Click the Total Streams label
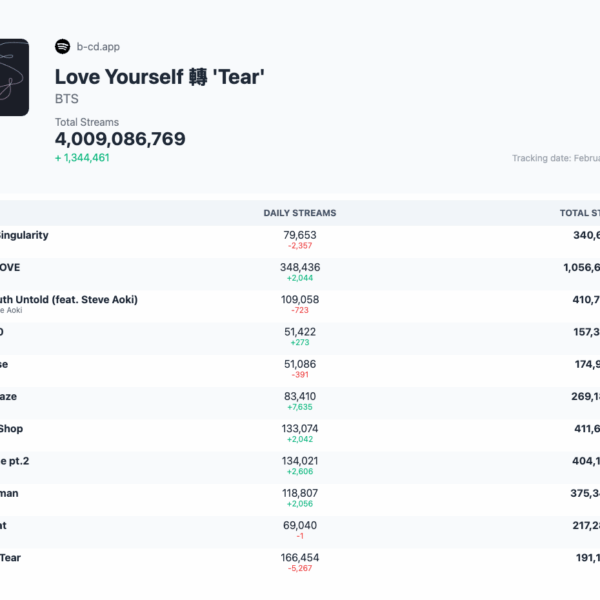This screenshot has width=600, height=600. [87, 122]
